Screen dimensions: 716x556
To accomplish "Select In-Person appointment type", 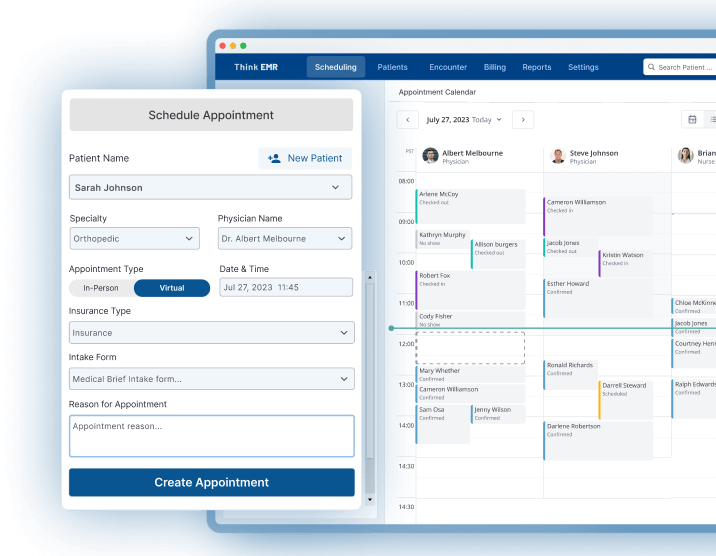I will [x=101, y=288].
